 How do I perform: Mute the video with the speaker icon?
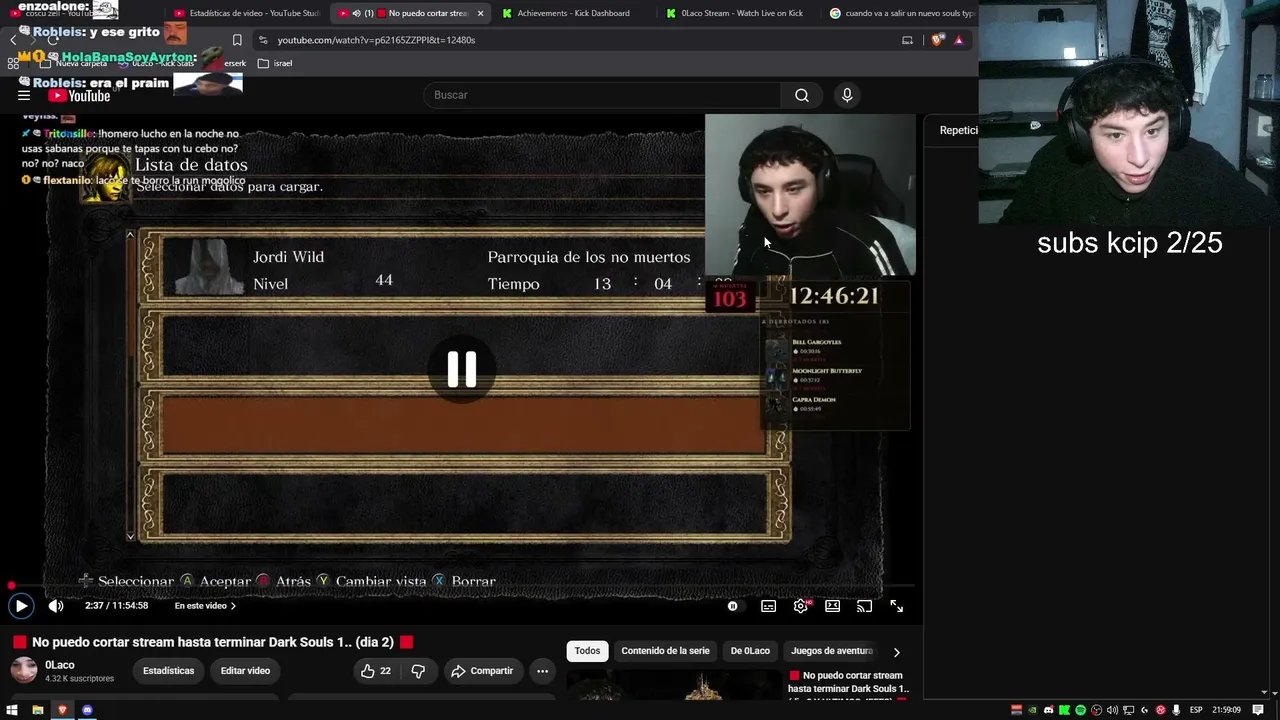tap(56, 606)
